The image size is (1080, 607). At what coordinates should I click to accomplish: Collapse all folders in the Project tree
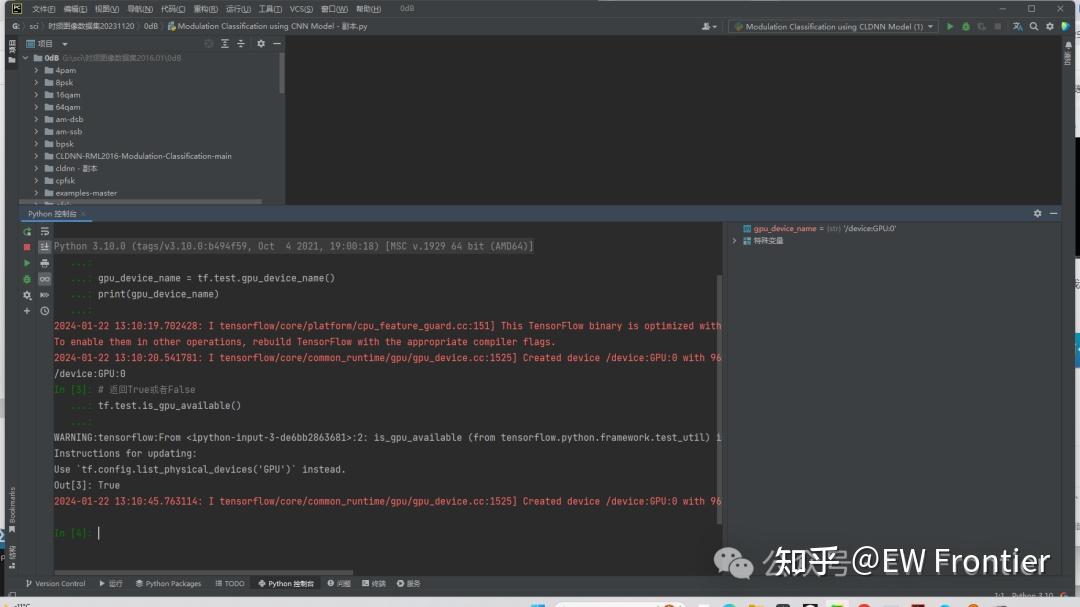[x=241, y=45]
